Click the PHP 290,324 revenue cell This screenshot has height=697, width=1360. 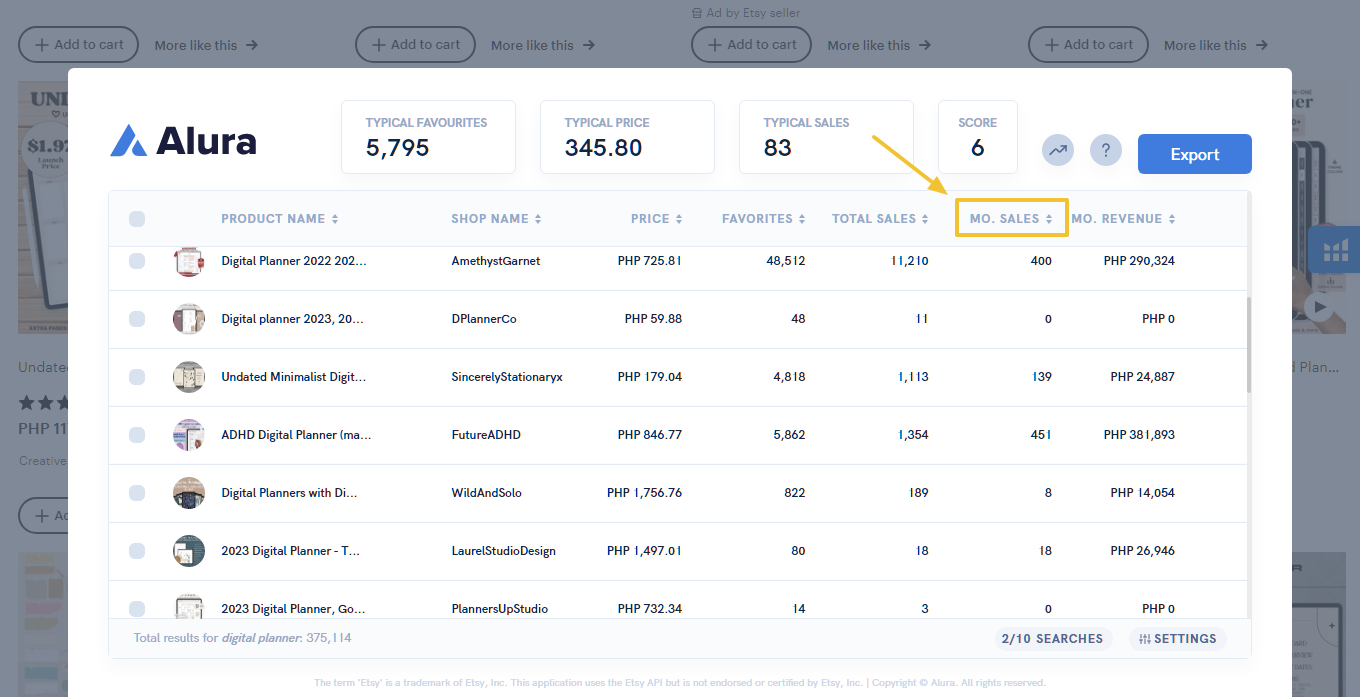pyautogui.click(x=1139, y=261)
